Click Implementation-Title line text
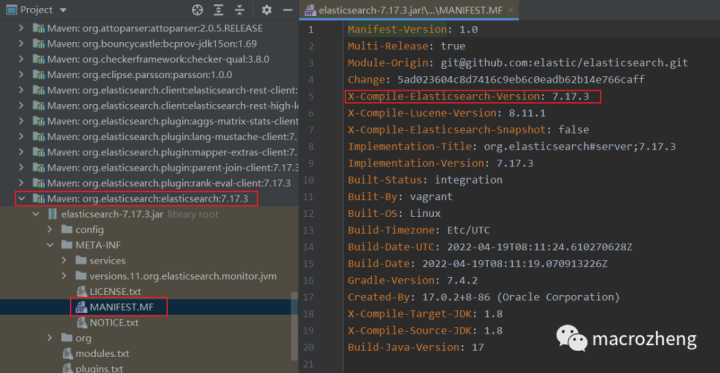 click(512, 147)
